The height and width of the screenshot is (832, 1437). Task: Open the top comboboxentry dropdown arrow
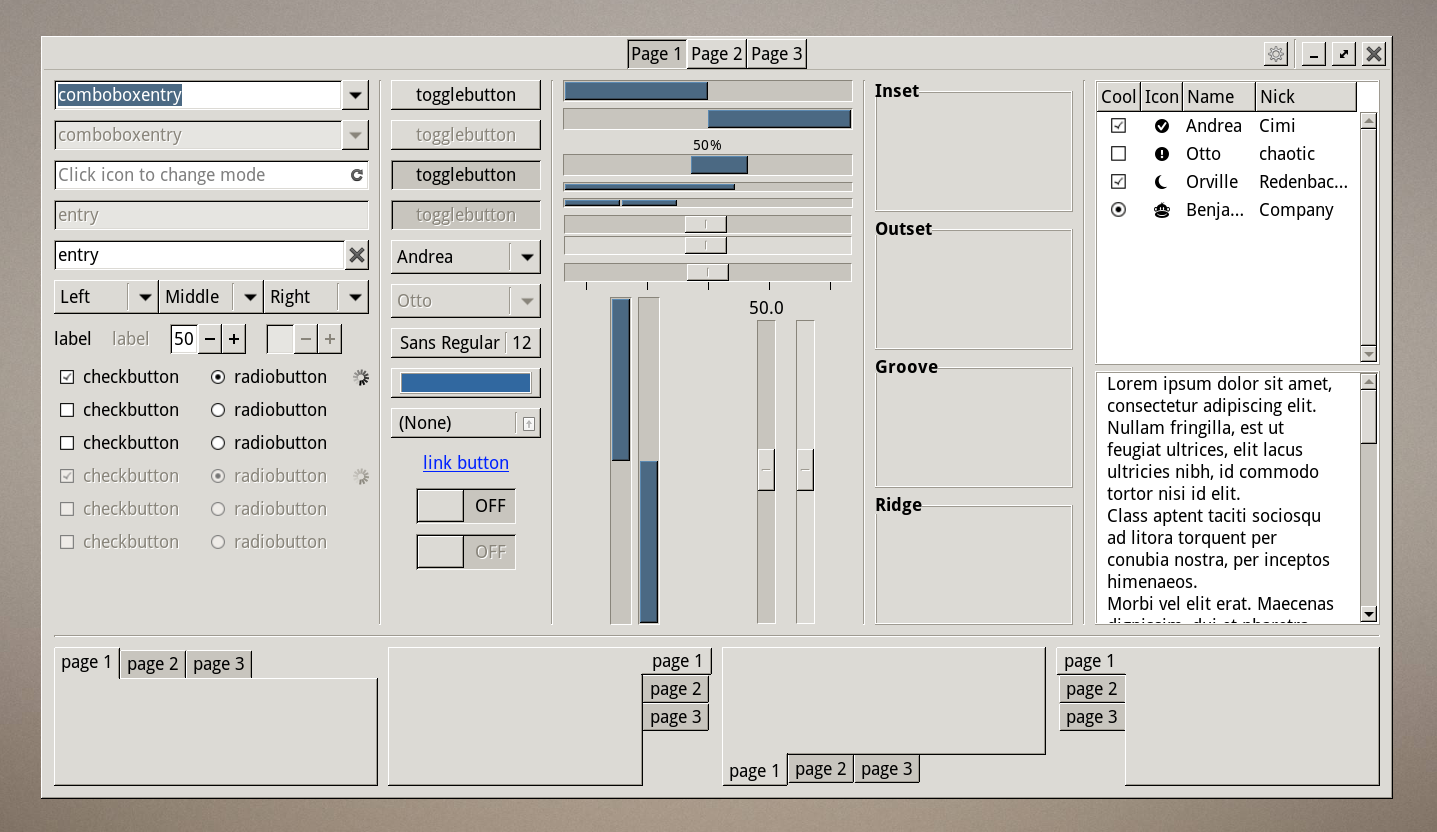point(355,95)
